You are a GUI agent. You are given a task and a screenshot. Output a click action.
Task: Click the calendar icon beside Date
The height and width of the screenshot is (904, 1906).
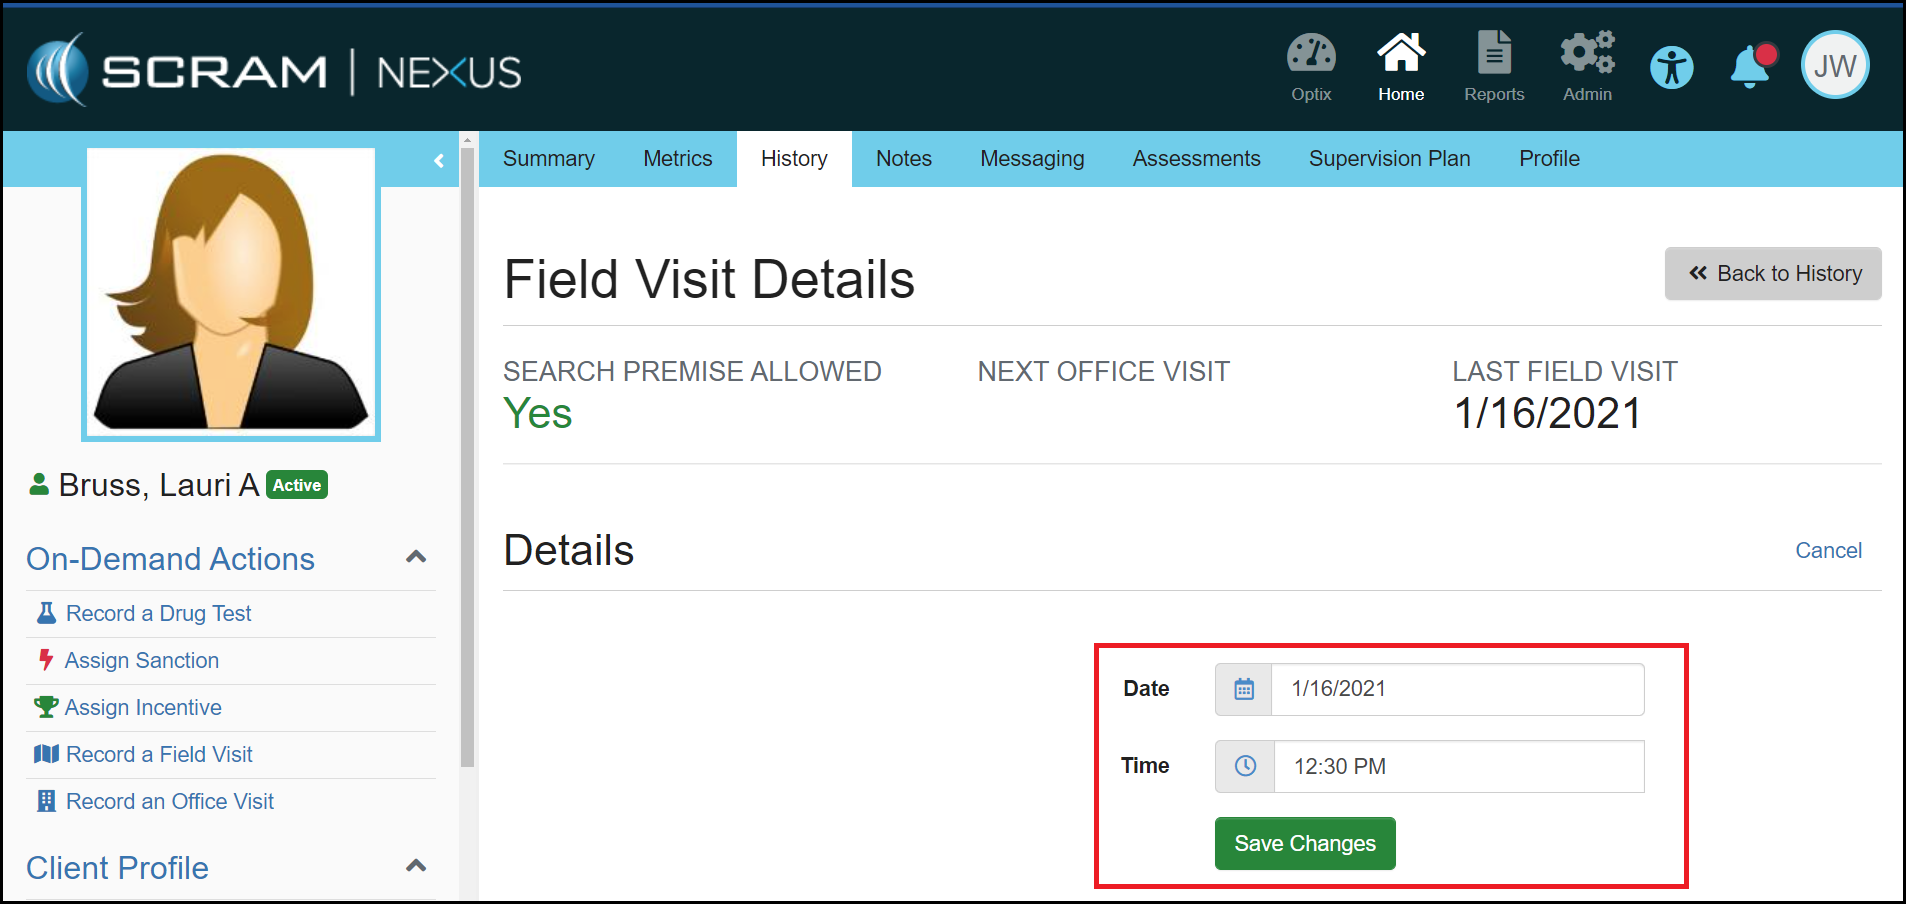click(1243, 689)
